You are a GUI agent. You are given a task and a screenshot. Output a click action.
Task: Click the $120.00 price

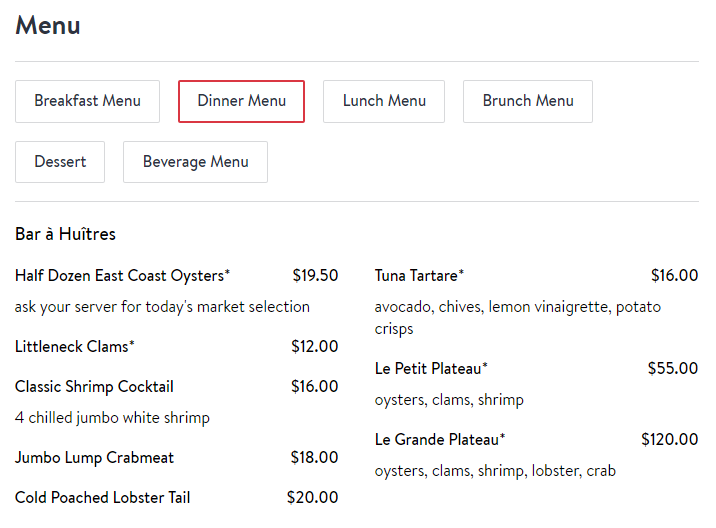click(x=669, y=439)
